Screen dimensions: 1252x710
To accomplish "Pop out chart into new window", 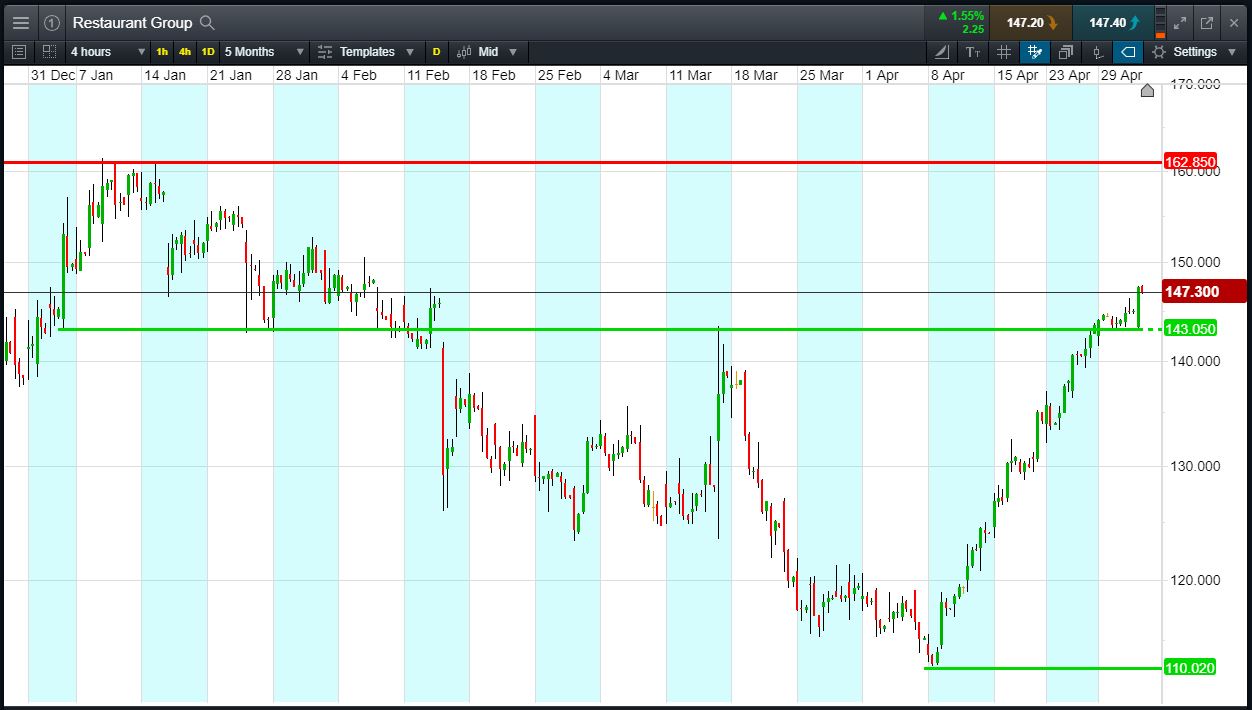I will coord(1207,22).
